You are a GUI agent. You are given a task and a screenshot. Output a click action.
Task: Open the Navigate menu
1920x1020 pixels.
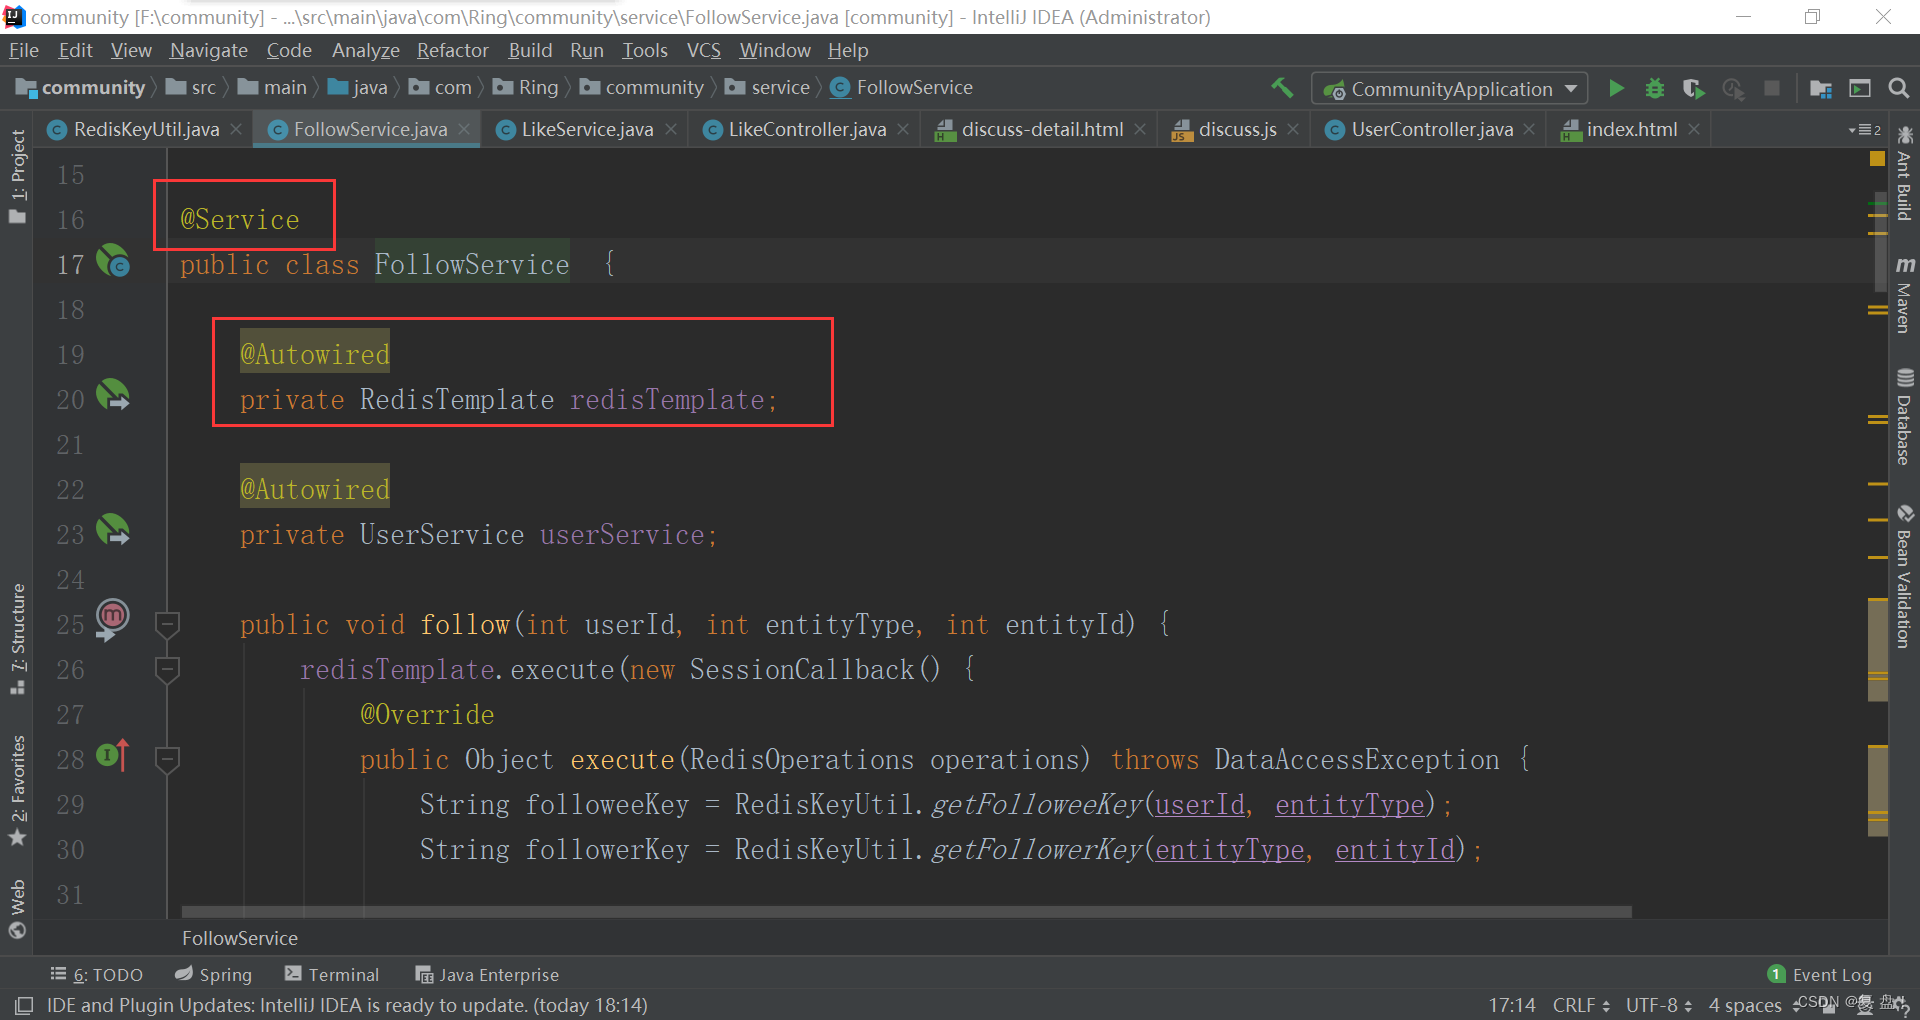(208, 50)
